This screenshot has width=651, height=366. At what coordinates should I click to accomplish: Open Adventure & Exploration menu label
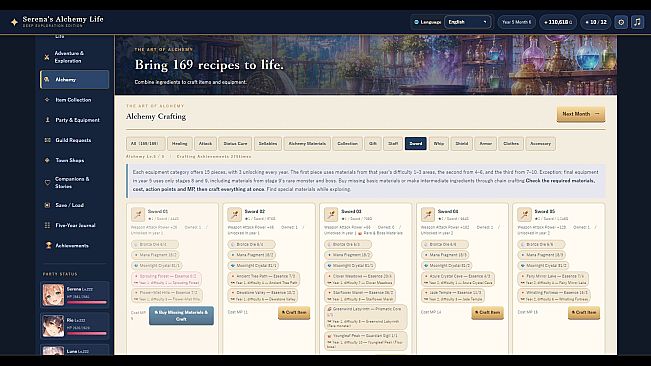(69, 57)
